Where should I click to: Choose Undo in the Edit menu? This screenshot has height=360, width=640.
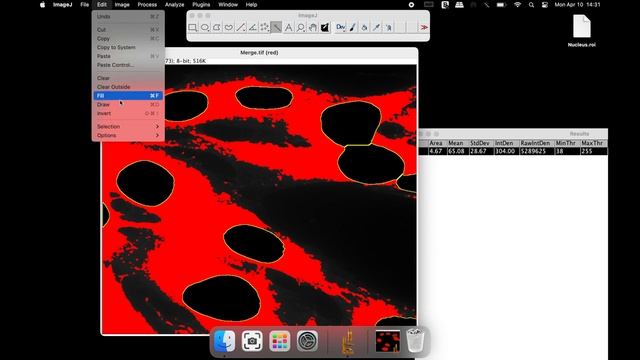point(128,16)
